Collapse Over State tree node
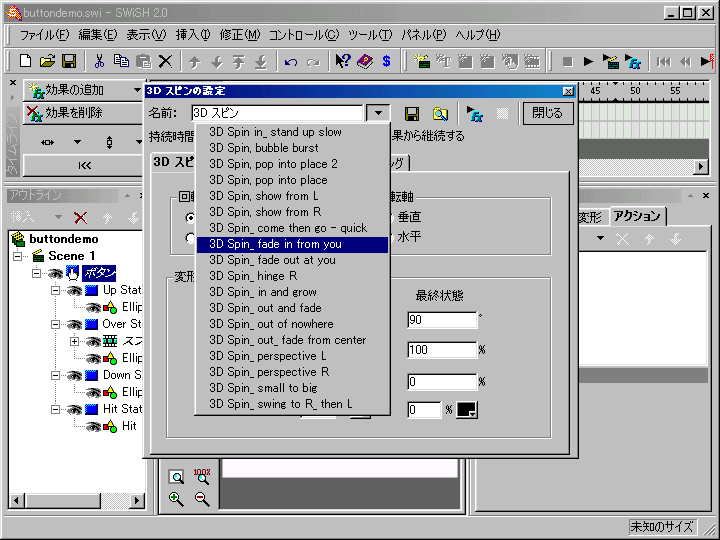Viewport: 720px width, 540px height. pos(55,324)
